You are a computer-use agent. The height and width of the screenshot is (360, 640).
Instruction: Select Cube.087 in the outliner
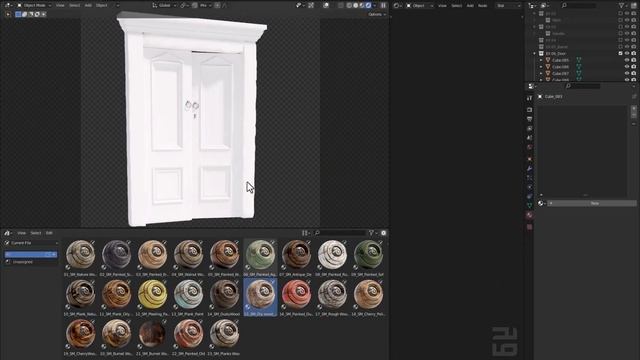pyautogui.click(x=560, y=73)
